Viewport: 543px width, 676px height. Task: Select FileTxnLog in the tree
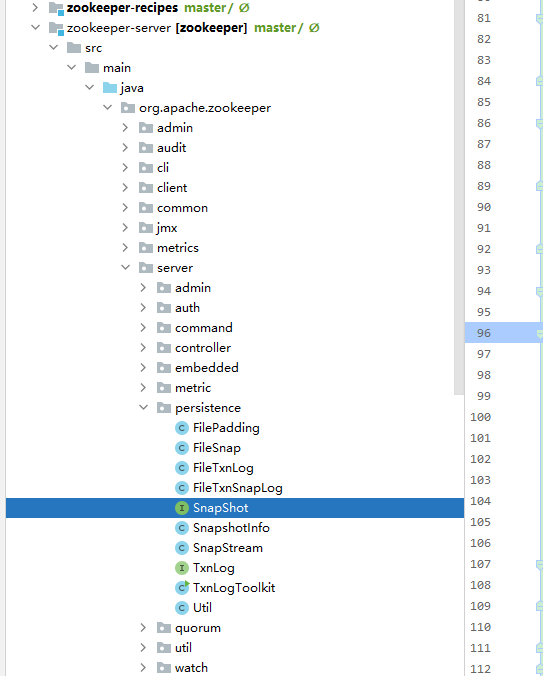(x=223, y=468)
